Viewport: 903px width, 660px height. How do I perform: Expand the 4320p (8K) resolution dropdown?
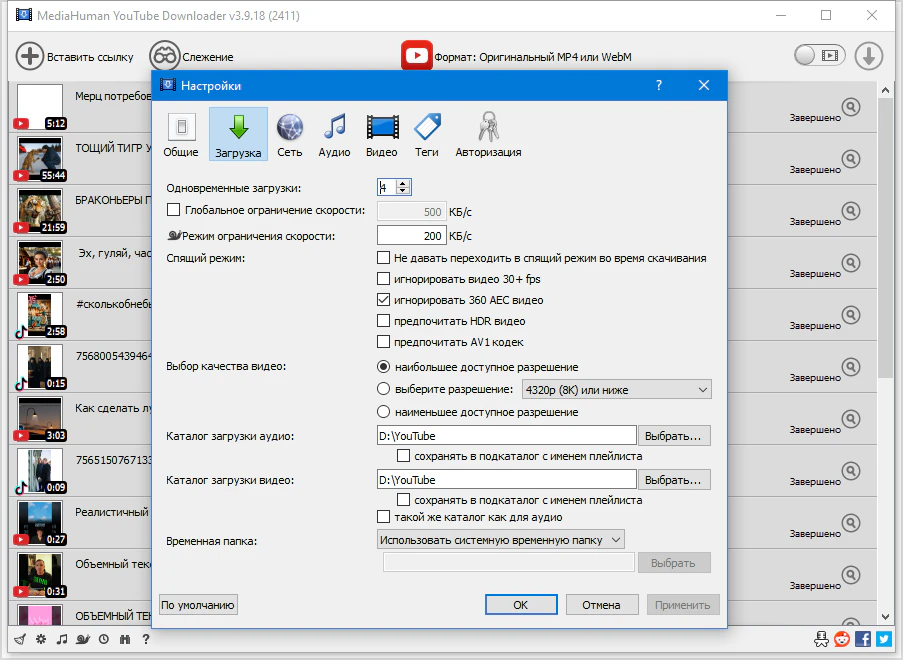(614, 390)
